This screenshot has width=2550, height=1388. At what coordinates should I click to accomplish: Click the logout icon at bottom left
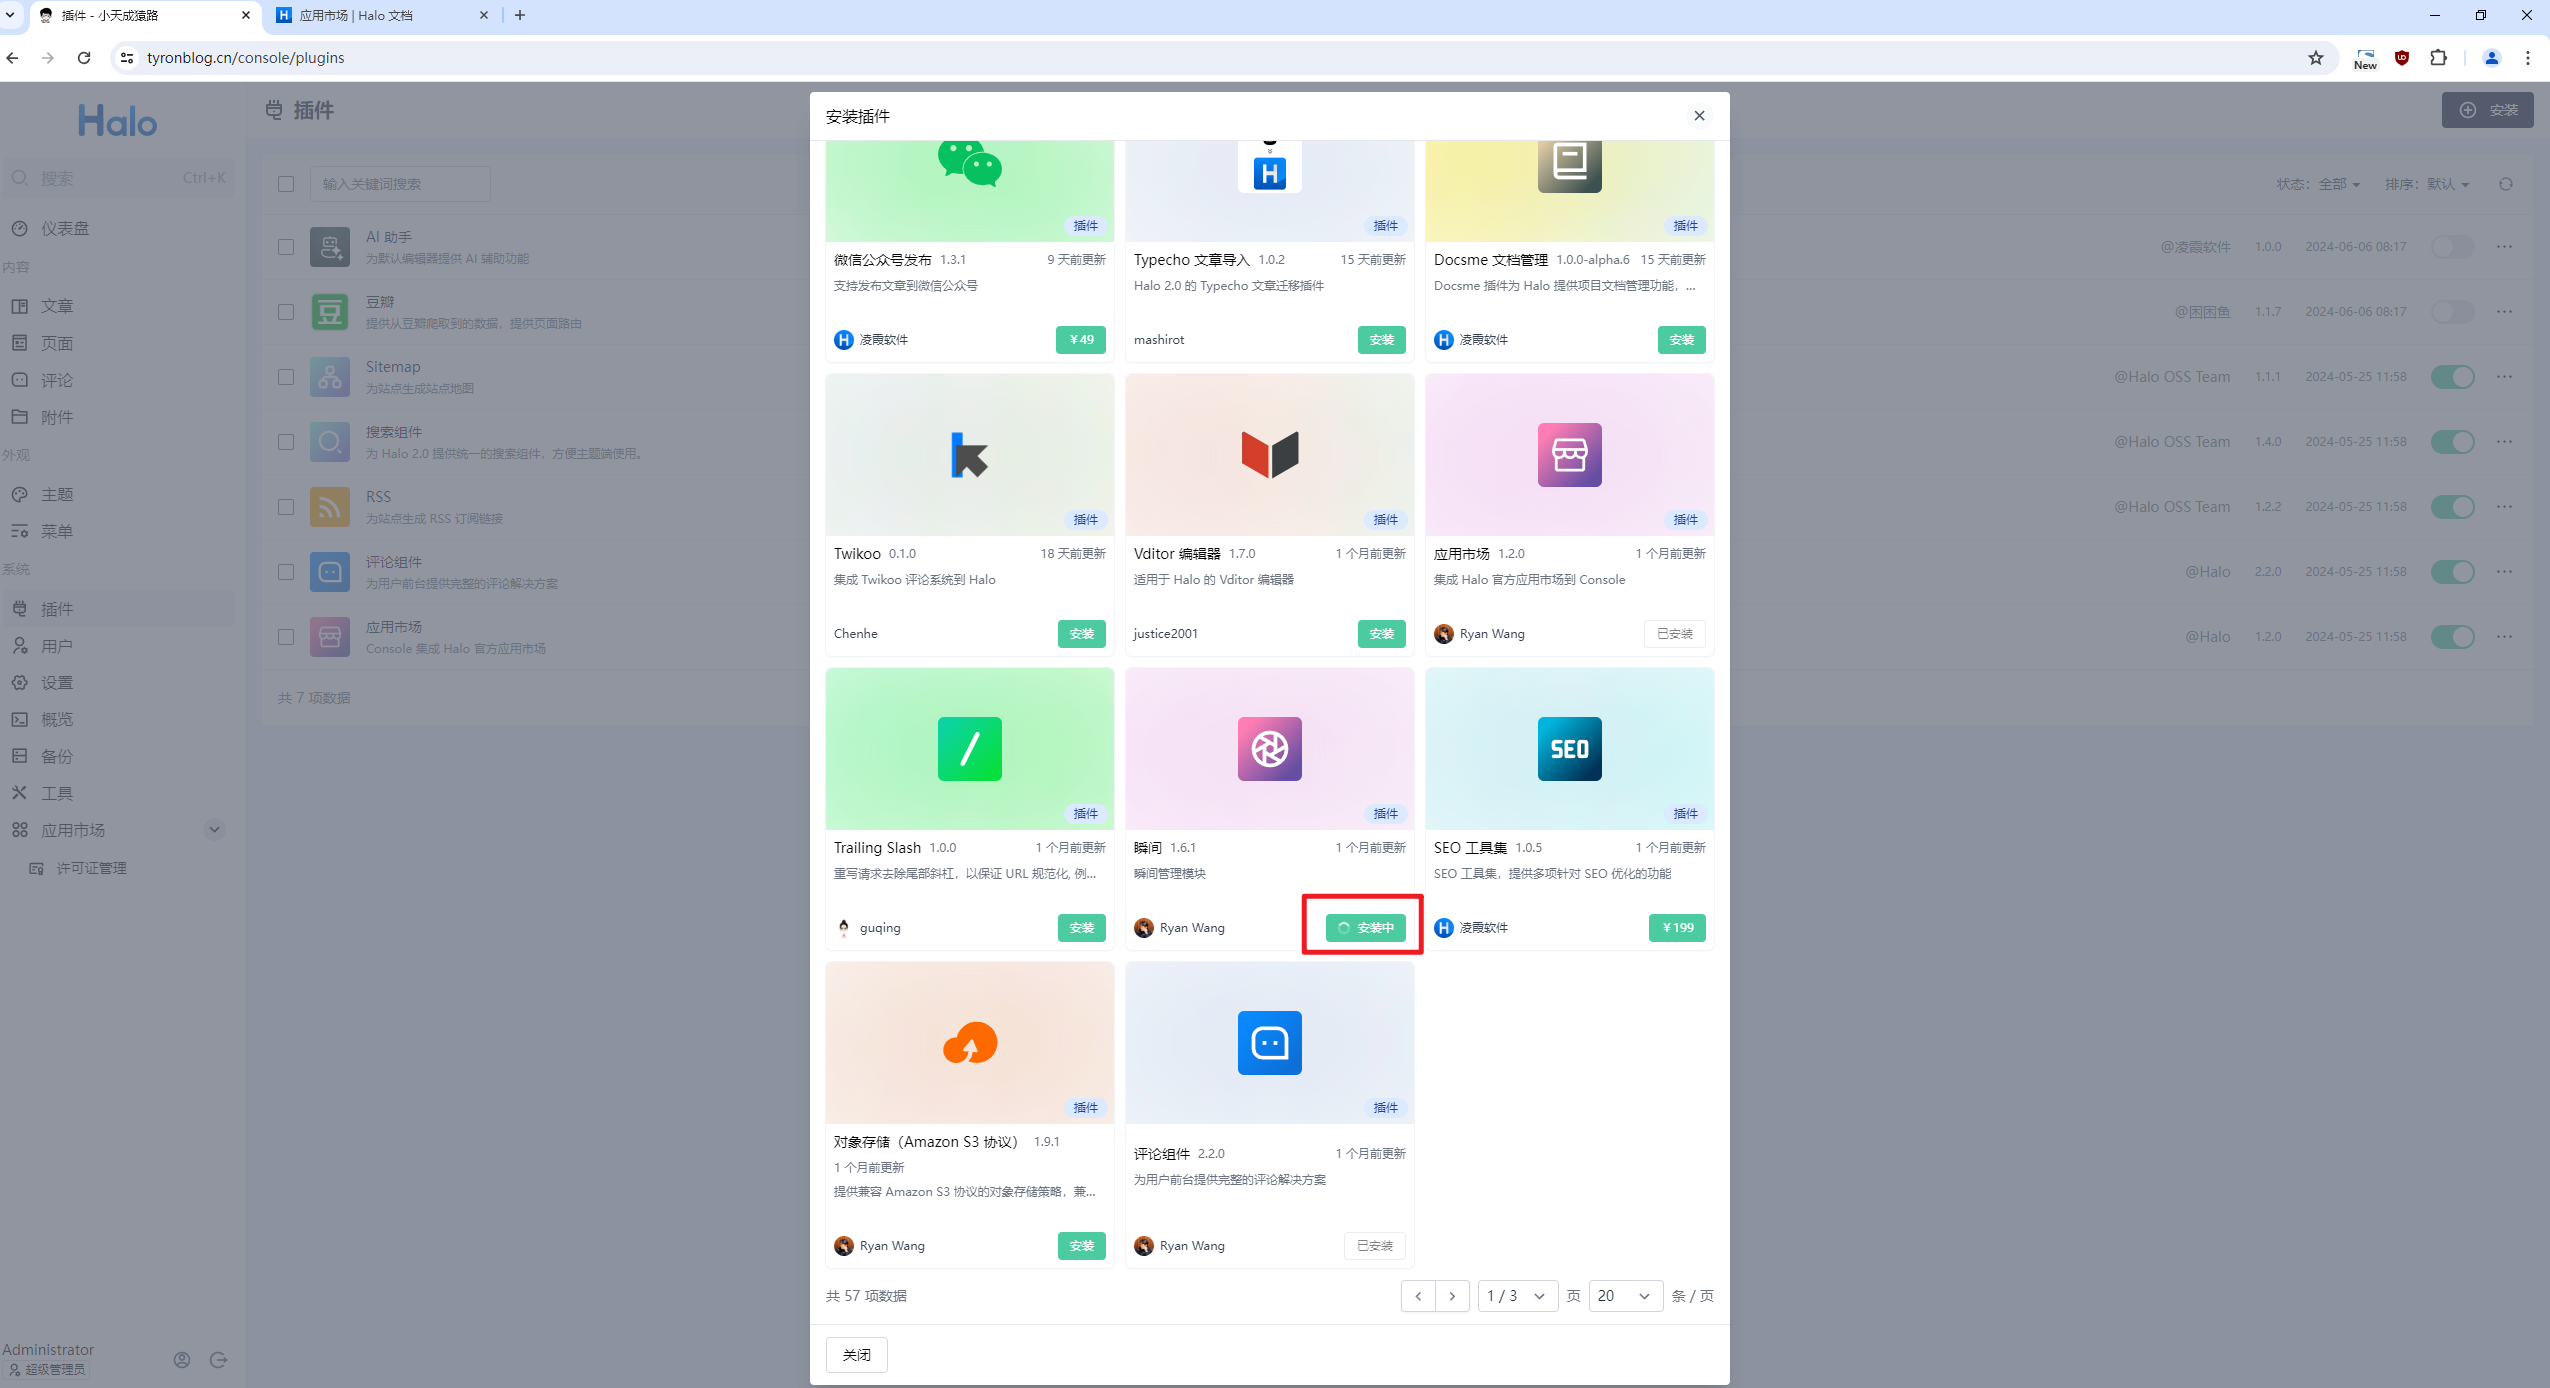tap(218, 1360)
